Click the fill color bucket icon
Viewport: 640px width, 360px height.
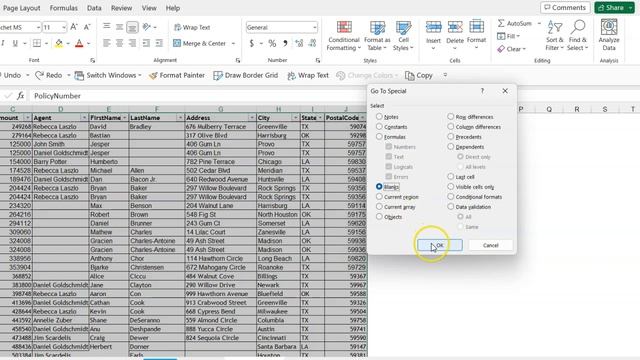(59, 43)
